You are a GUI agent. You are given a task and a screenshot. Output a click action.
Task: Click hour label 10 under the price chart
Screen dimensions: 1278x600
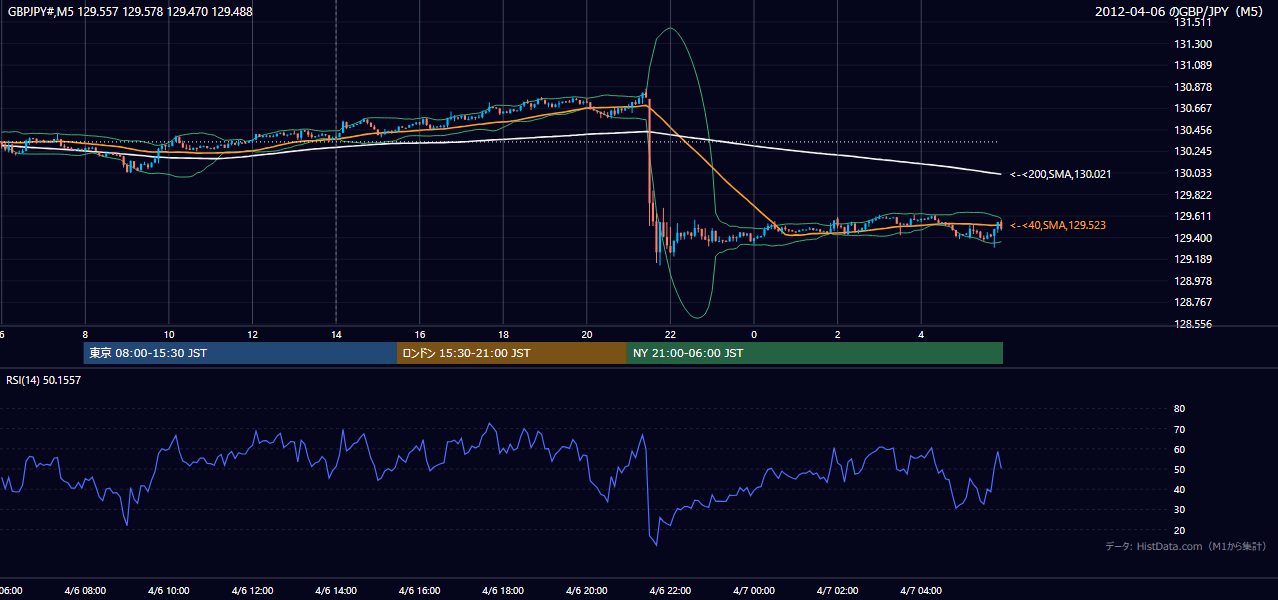click(169, 335)
